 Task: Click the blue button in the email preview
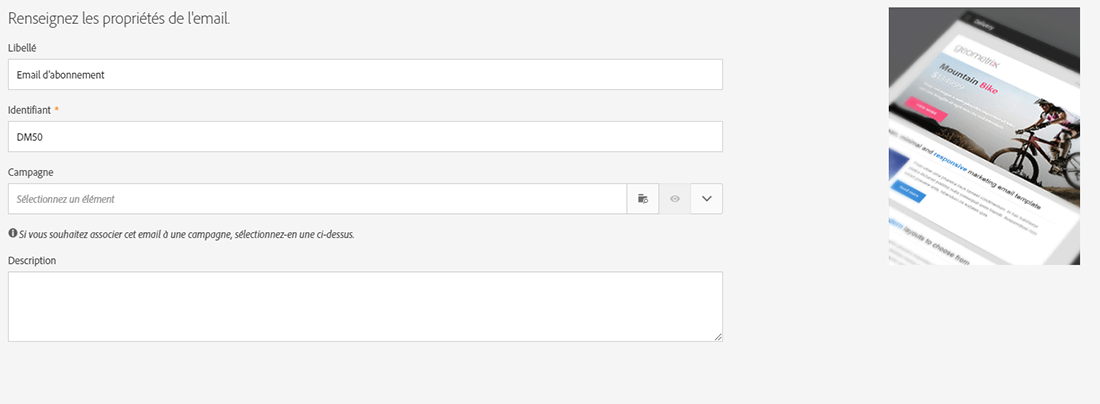point(910,190)
